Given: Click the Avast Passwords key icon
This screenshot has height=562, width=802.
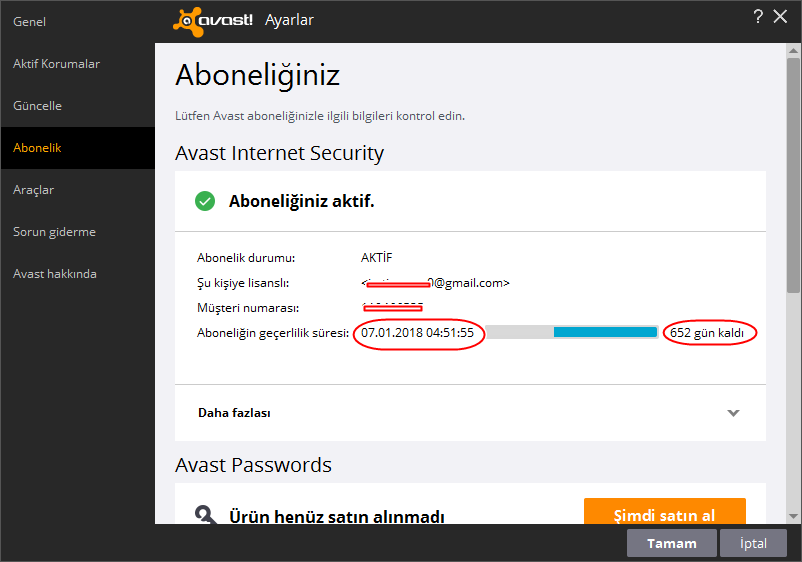Looking at the screenshot, I should click(x=206, y=514).
